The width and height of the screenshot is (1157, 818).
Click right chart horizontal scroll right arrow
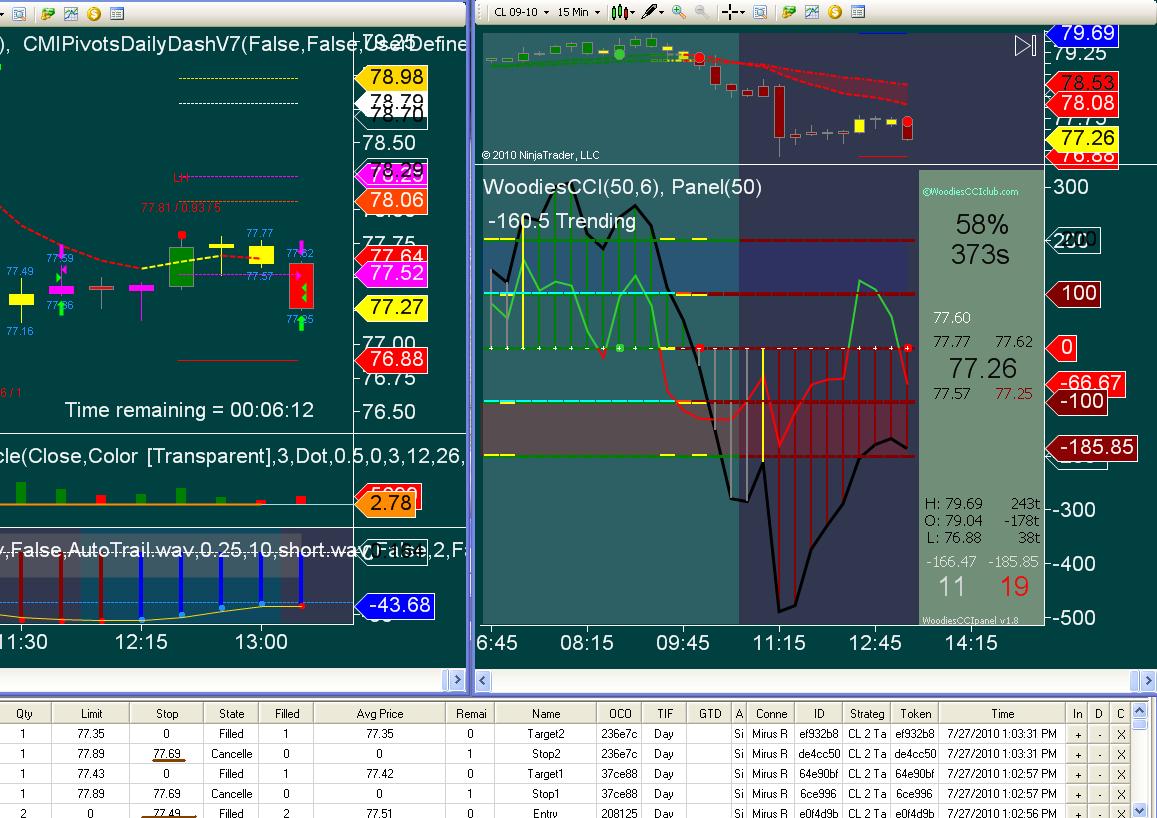coord(1148,679)
